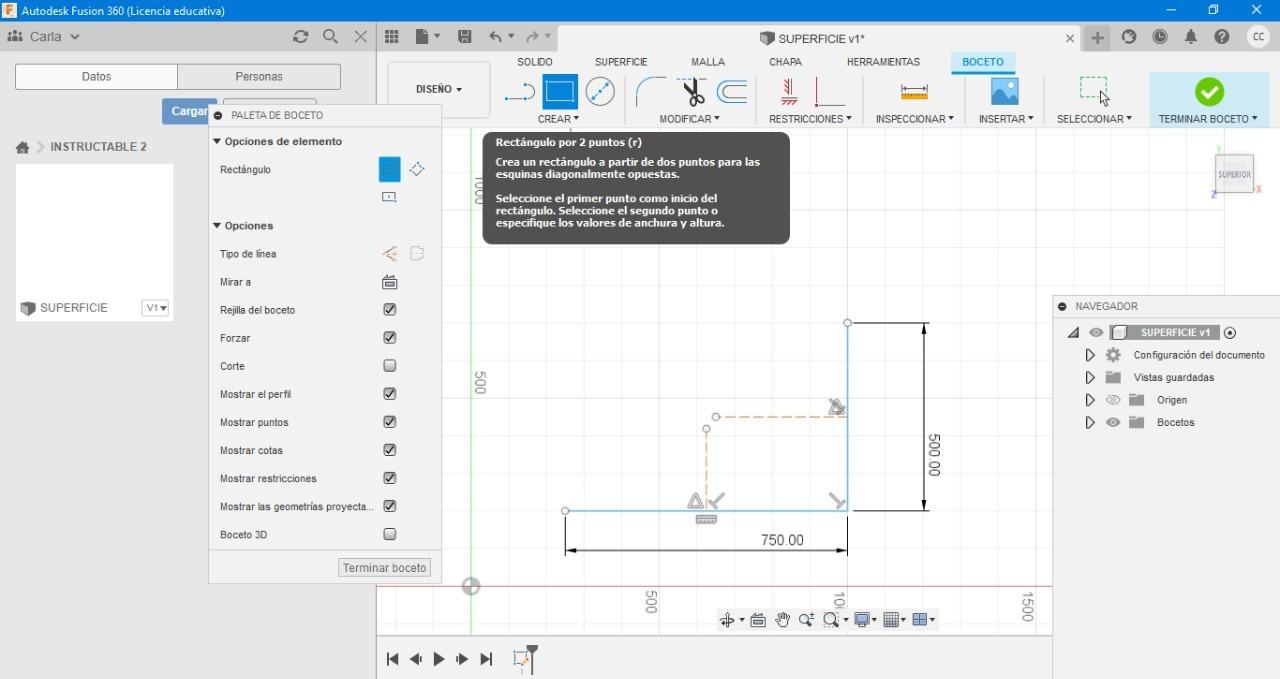Activate the selection window tool icon

pyautogui.click(x=1094, y=90)
